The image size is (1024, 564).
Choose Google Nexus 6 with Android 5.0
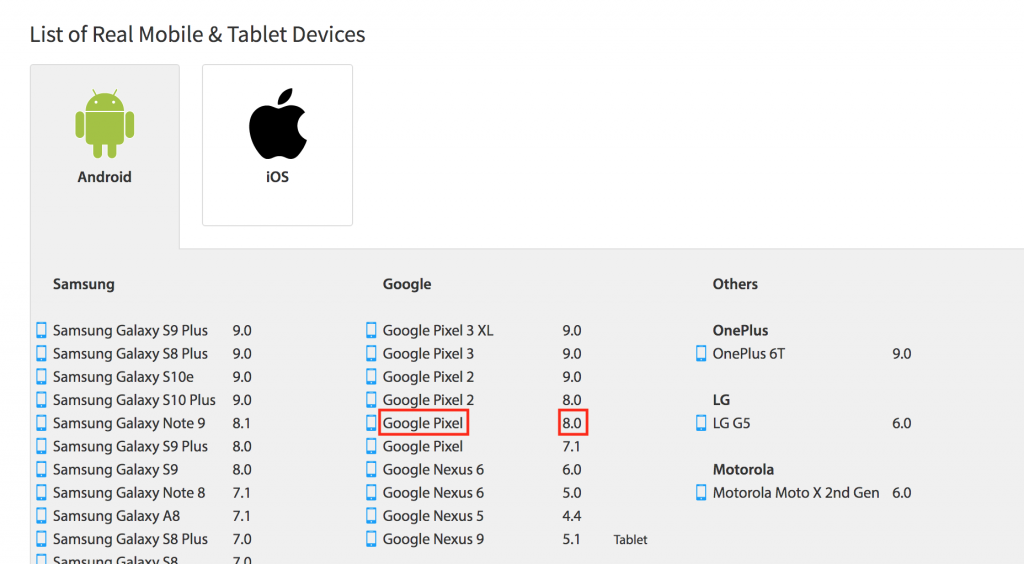[x=433, y=493]
